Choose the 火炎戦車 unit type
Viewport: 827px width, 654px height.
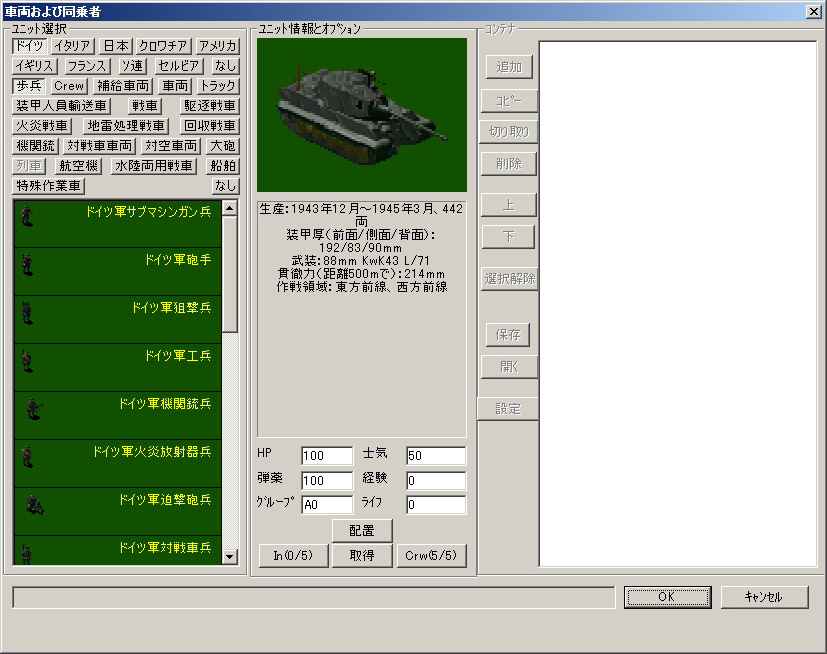(42, 126)
